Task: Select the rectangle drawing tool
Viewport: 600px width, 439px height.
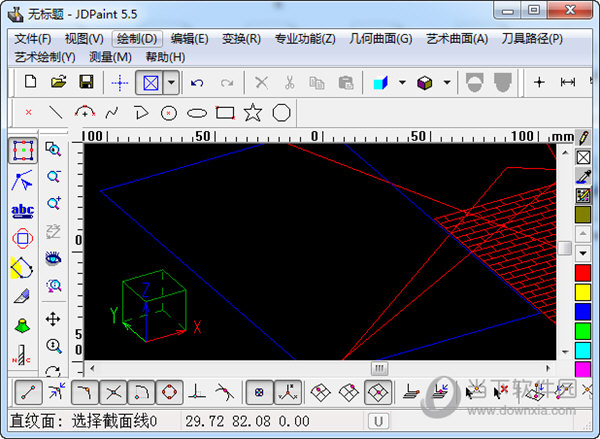Action: tap(225, 113)
